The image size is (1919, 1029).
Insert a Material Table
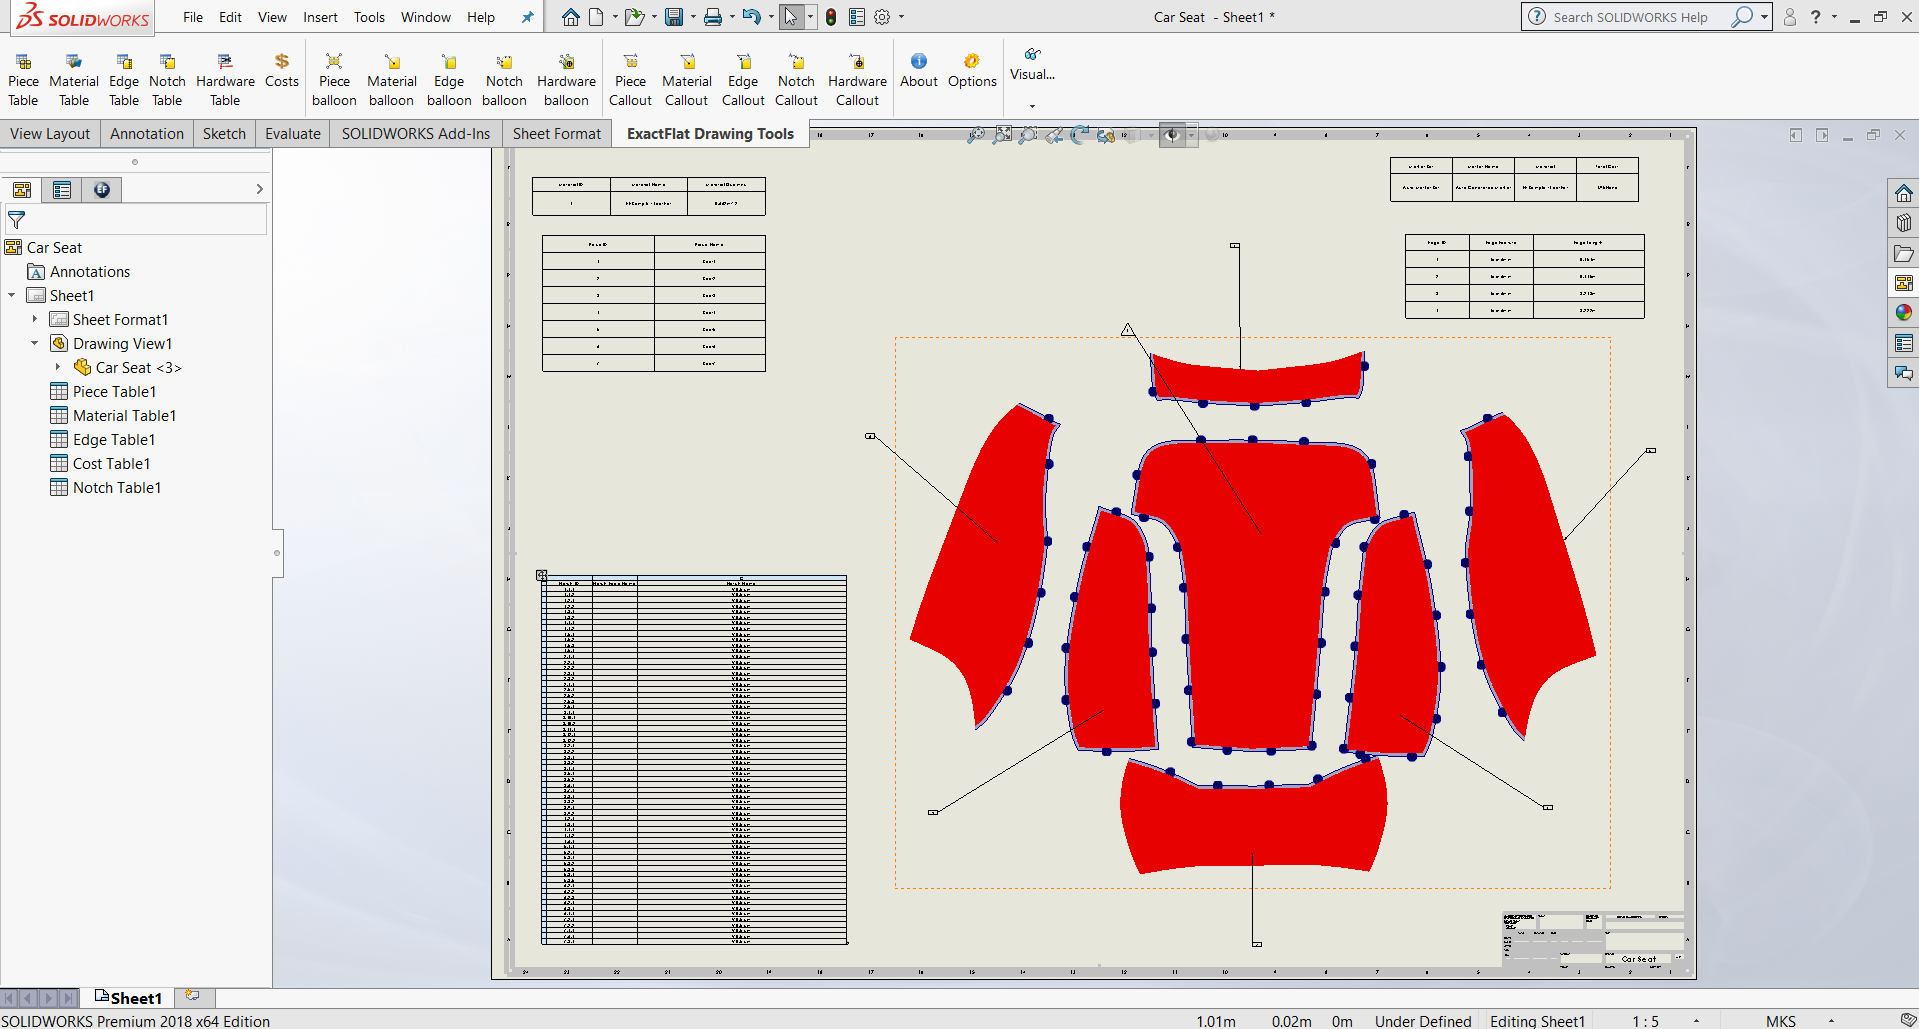click(74, 80)
